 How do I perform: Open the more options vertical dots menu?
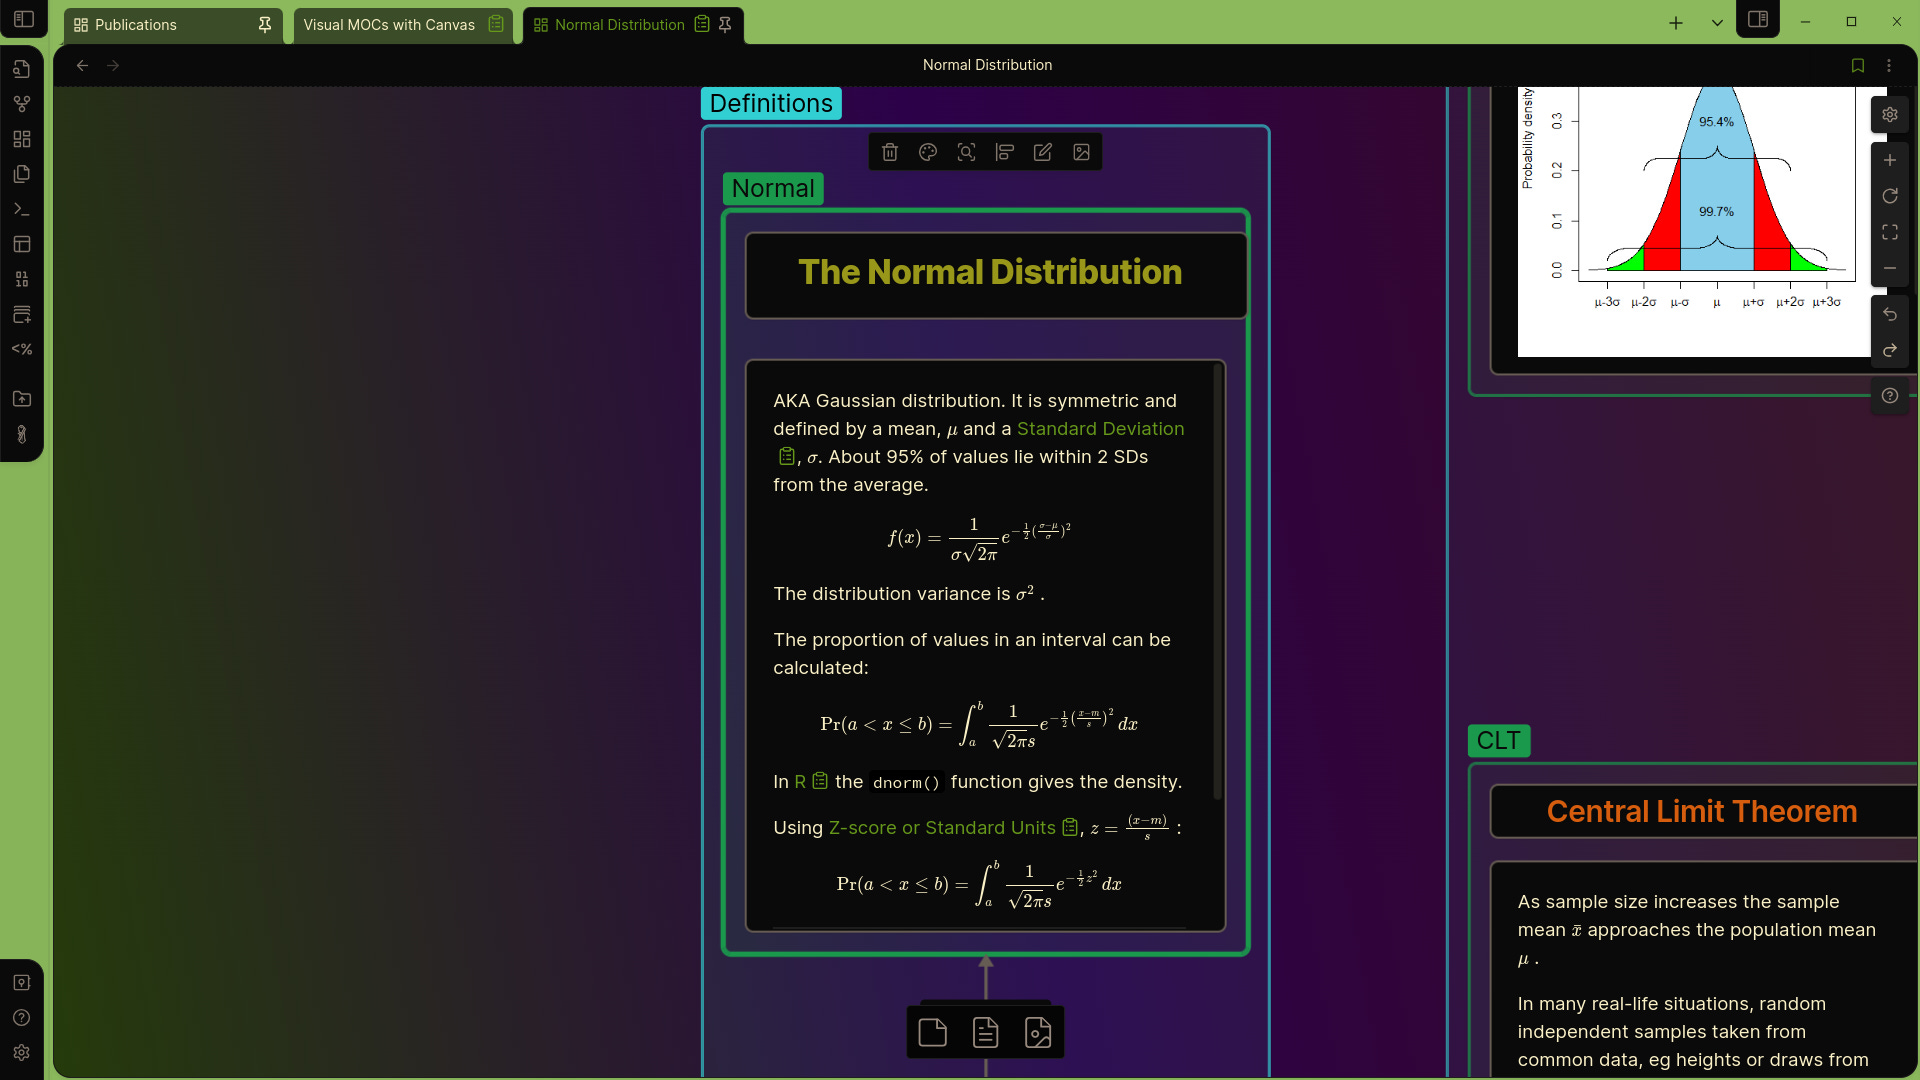pos(1889,65)
